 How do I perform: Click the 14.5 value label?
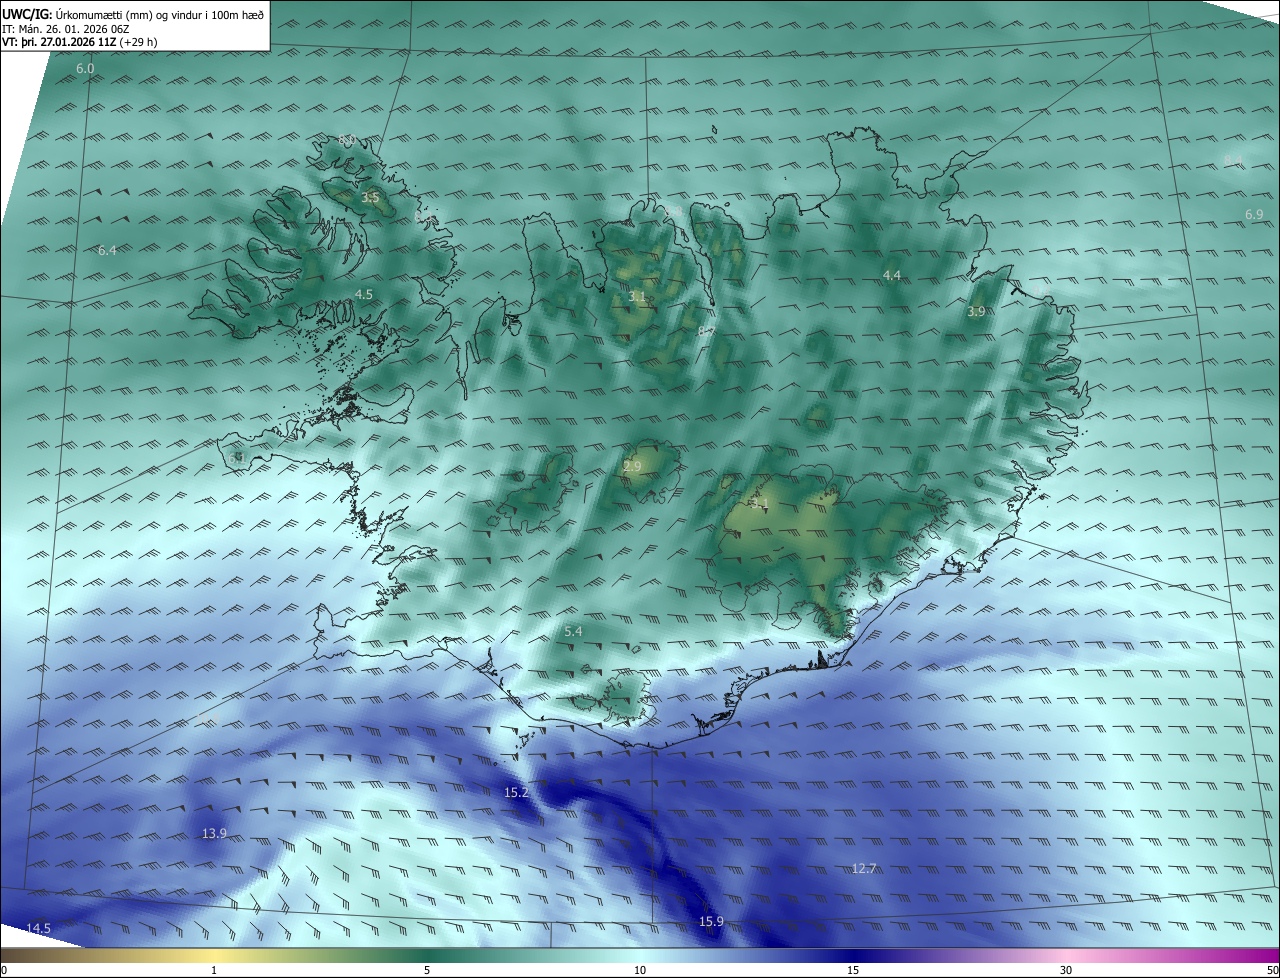(x=38, y=928)
